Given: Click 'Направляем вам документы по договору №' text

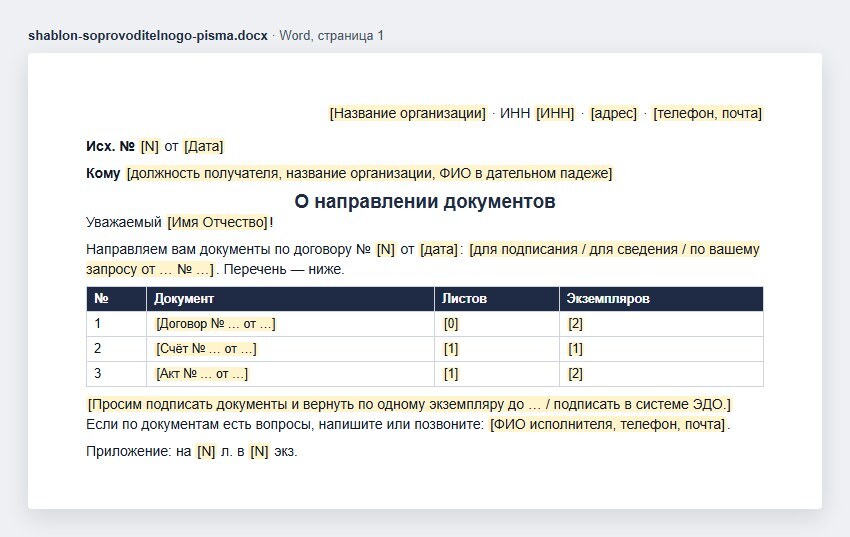Looking at the screenshot, I should (228, 249).
